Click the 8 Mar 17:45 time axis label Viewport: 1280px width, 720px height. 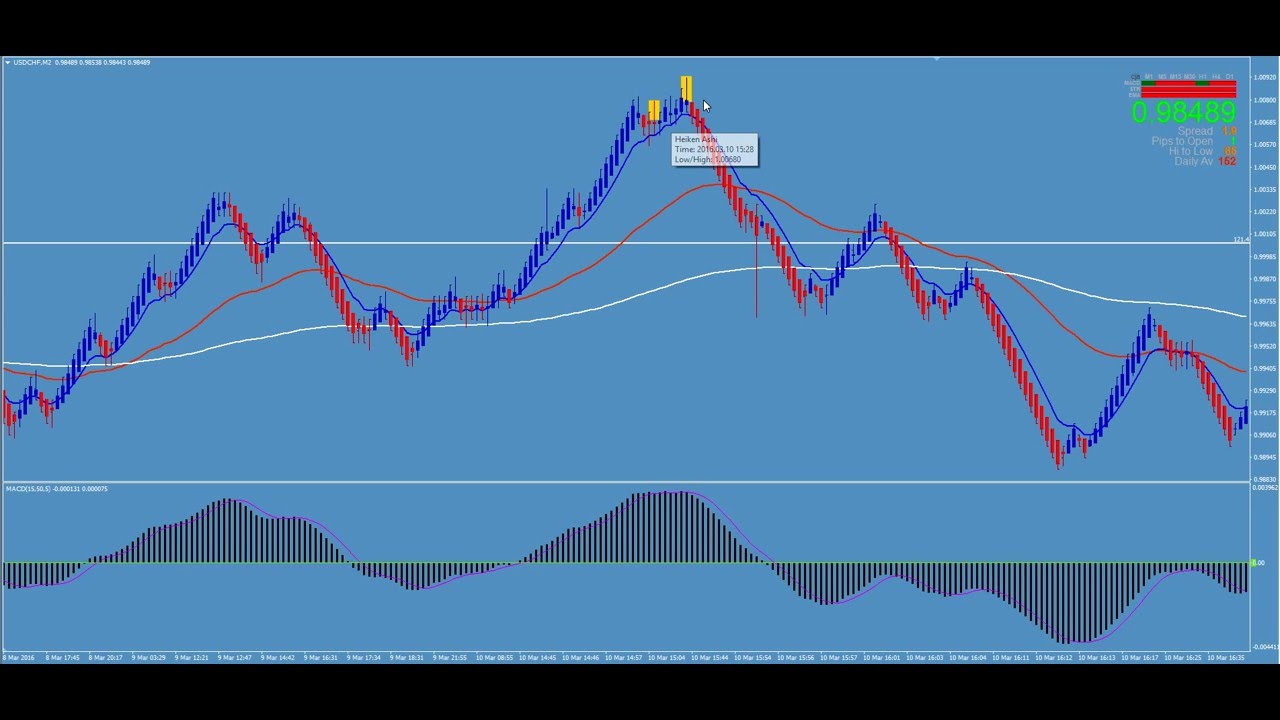[63, 658]
